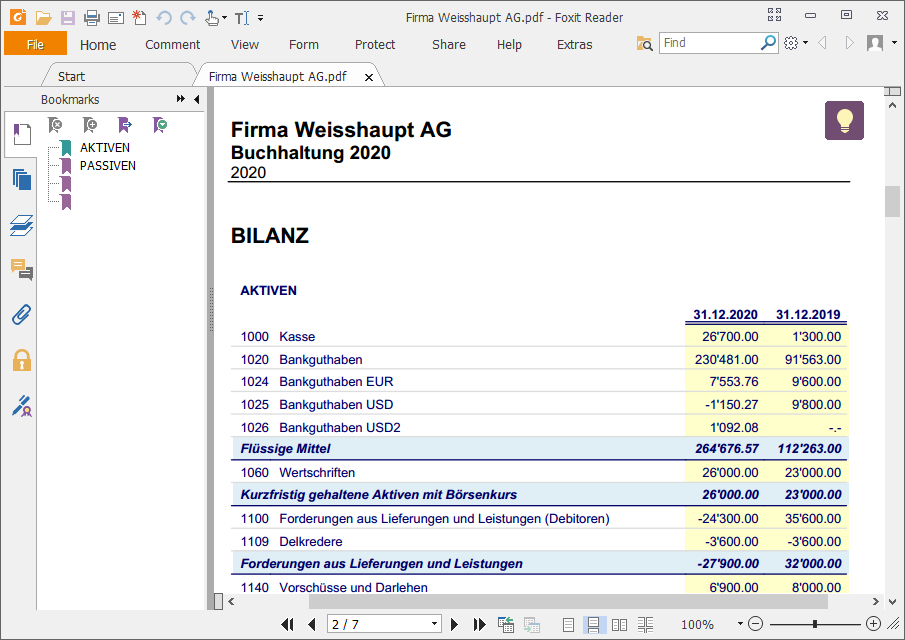Click the magnifier icon in Find box
This screenshot has height=640, width=905.
pos(768,43)
